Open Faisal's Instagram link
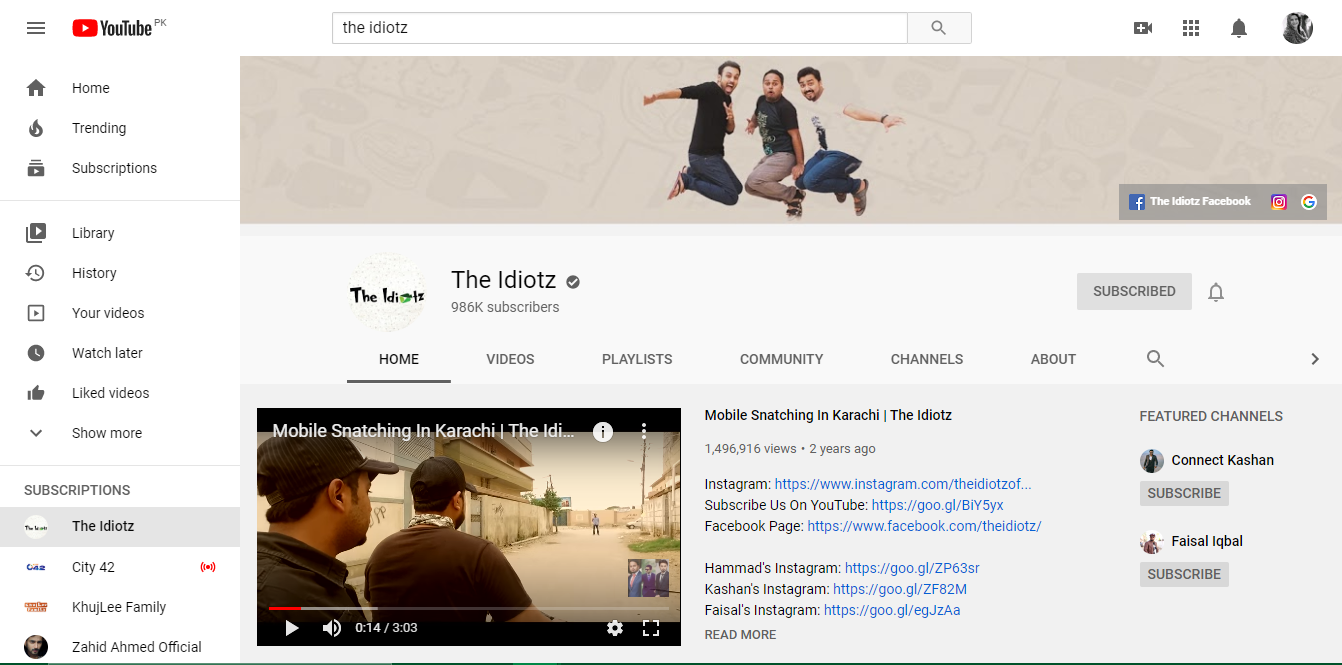 click(892, 610)
